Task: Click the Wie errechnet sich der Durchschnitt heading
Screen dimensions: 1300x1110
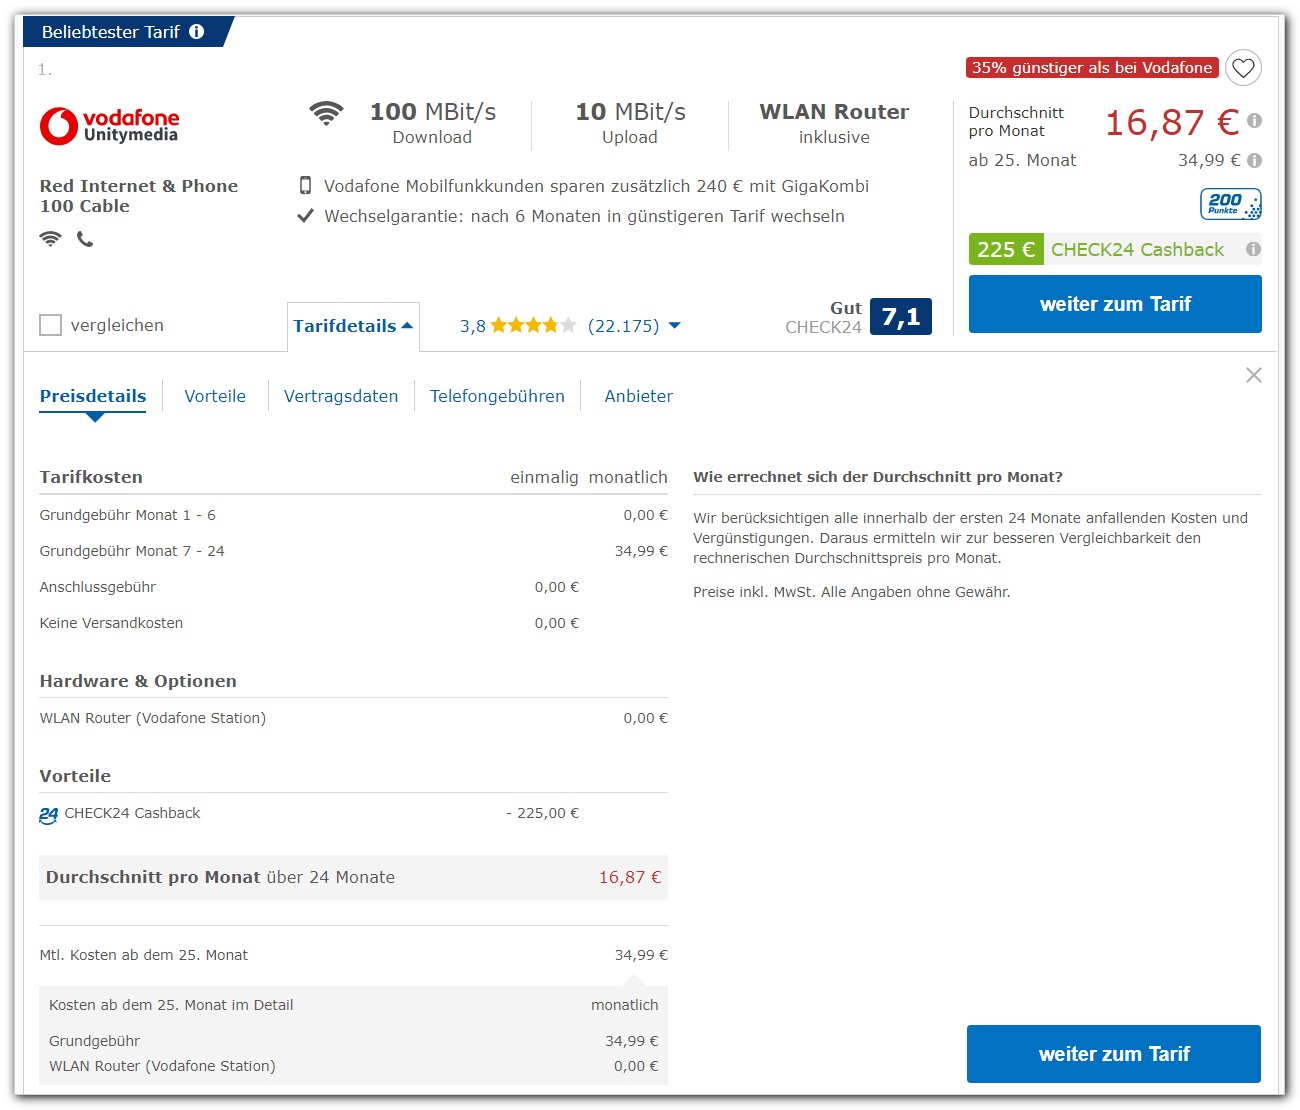Action: point(878,477)
